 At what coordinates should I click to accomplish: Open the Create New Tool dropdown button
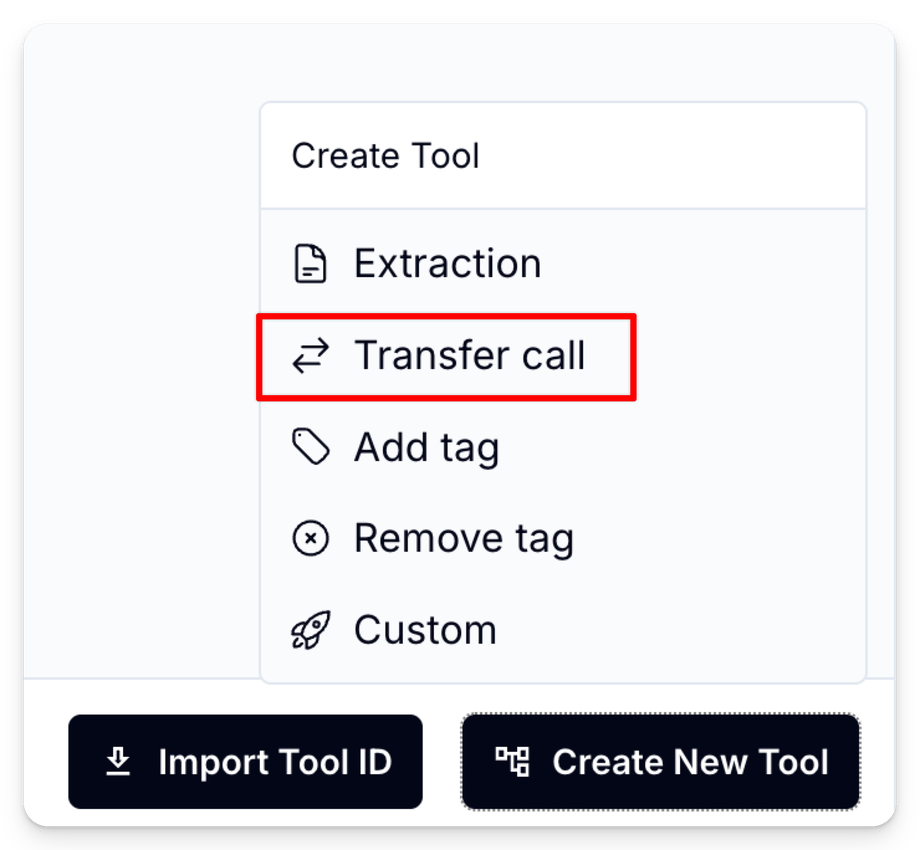(x=660, y=762)
